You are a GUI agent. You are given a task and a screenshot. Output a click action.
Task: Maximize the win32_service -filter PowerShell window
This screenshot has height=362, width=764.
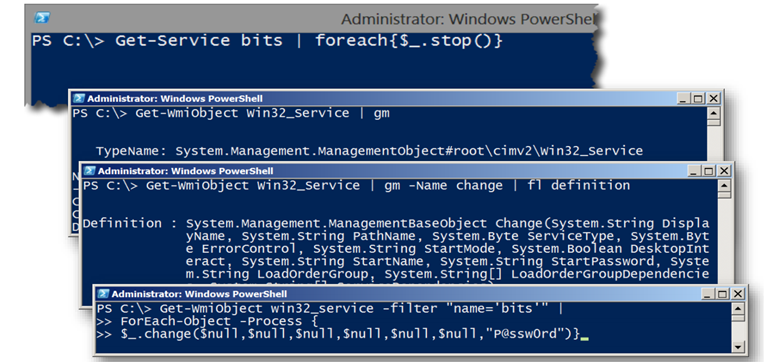pyautogui.click(x=724, y=294)
